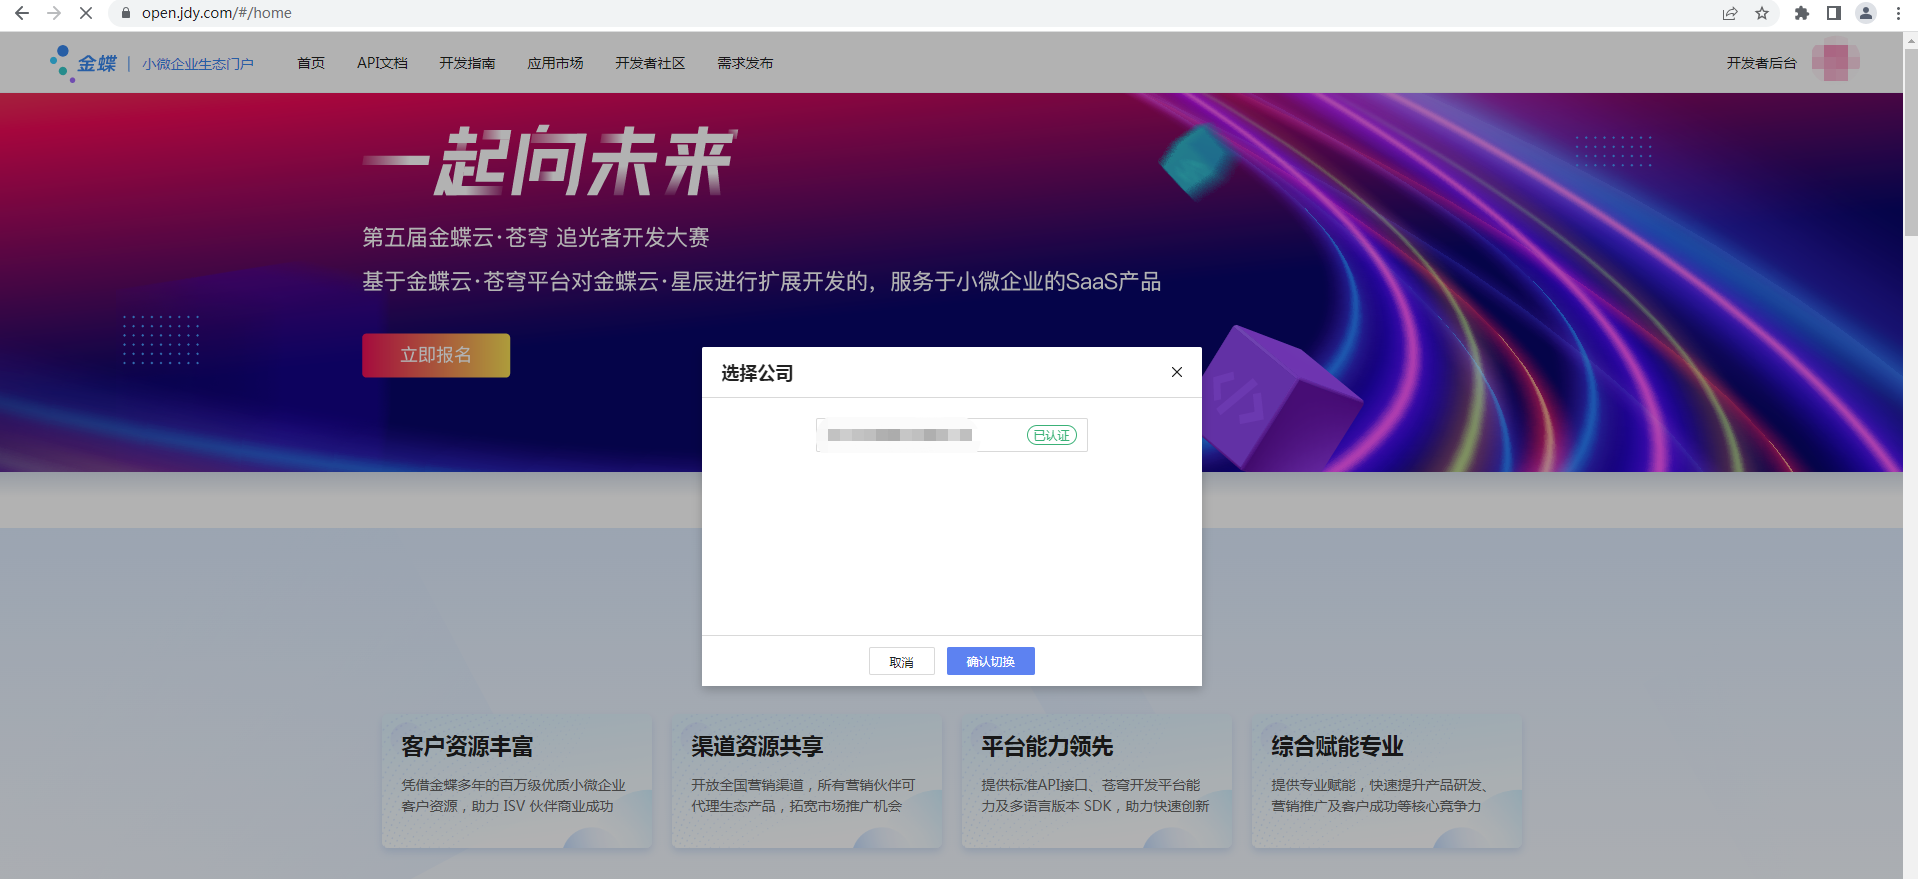Open the 应用市场 nav item
The height and width of the screenshot is (879, 1918).
(555, 63)
